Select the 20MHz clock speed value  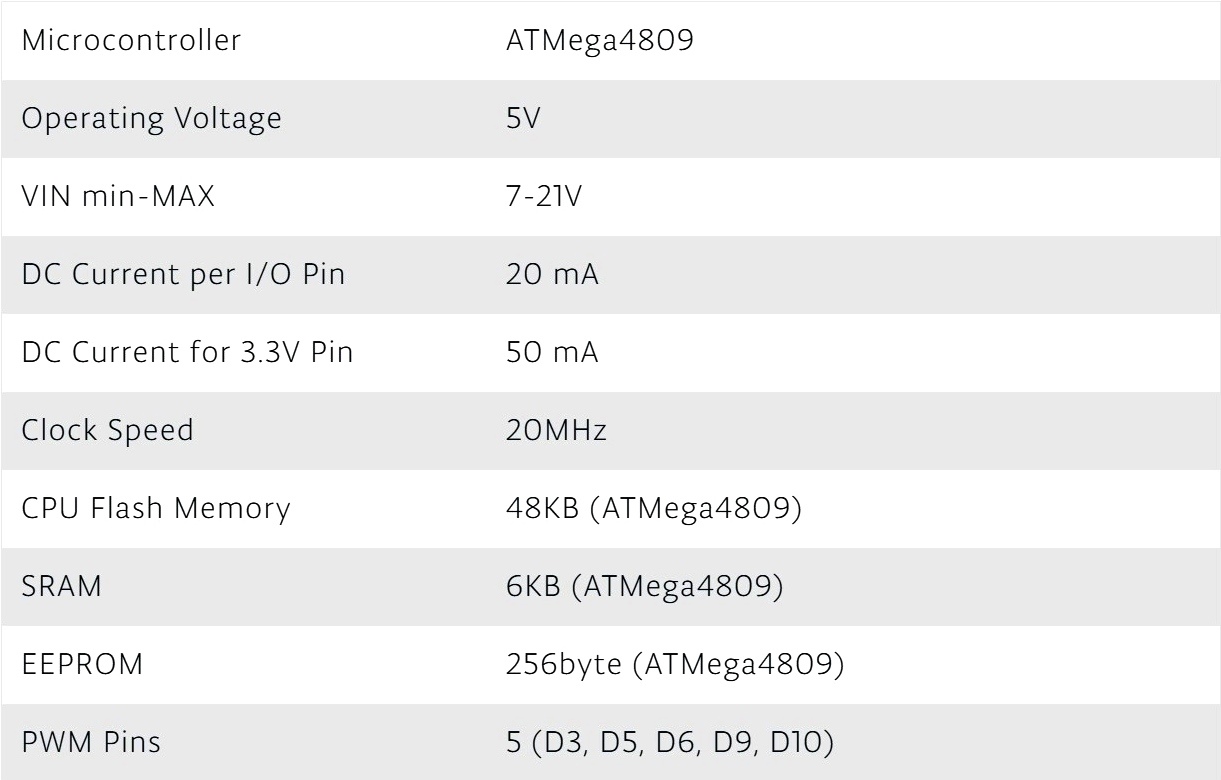click(556, 431)
